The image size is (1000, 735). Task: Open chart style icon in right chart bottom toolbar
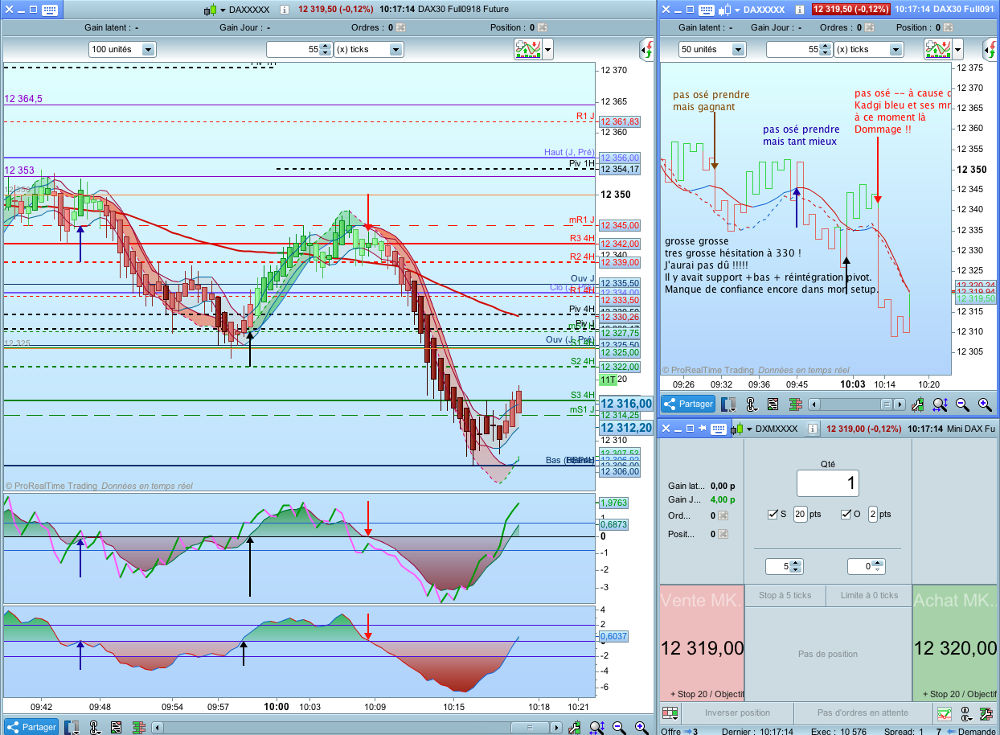pos(728,404)
